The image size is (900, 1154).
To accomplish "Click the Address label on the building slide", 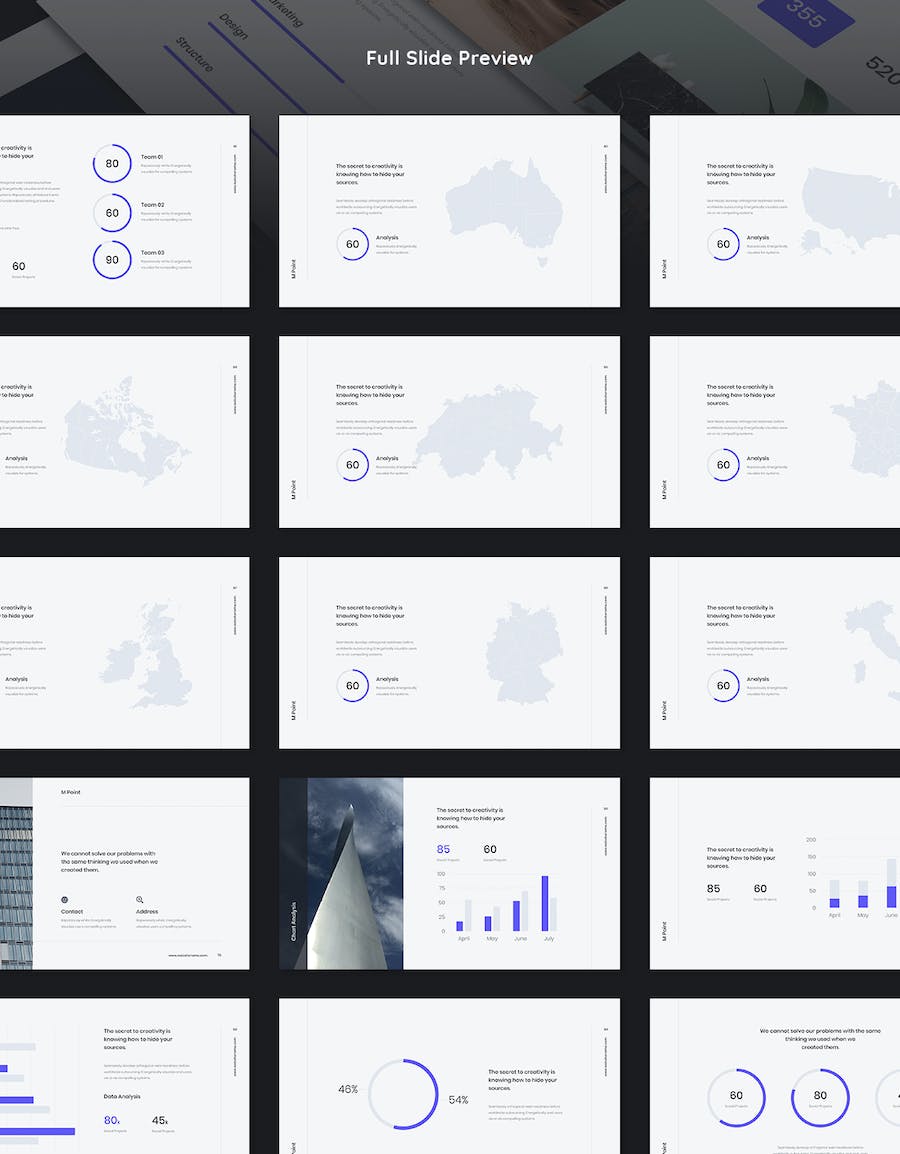I will (x=147, y=912).
